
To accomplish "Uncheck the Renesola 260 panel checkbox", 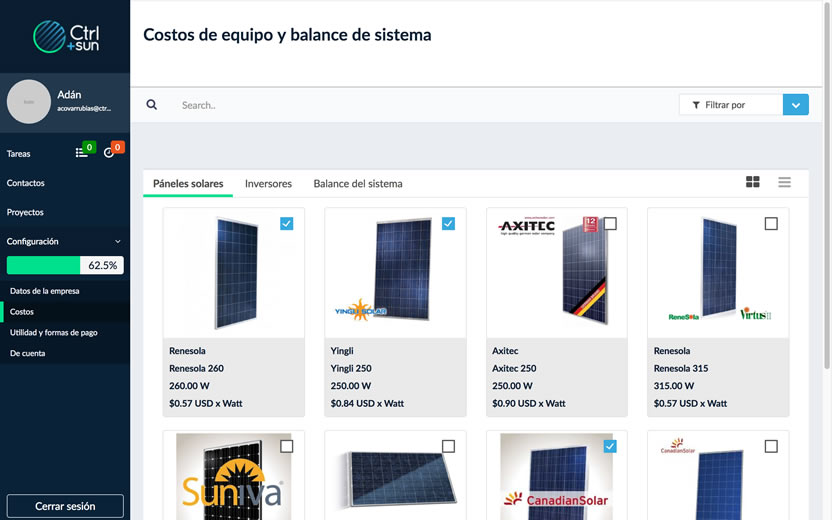I will coord(287,223).
